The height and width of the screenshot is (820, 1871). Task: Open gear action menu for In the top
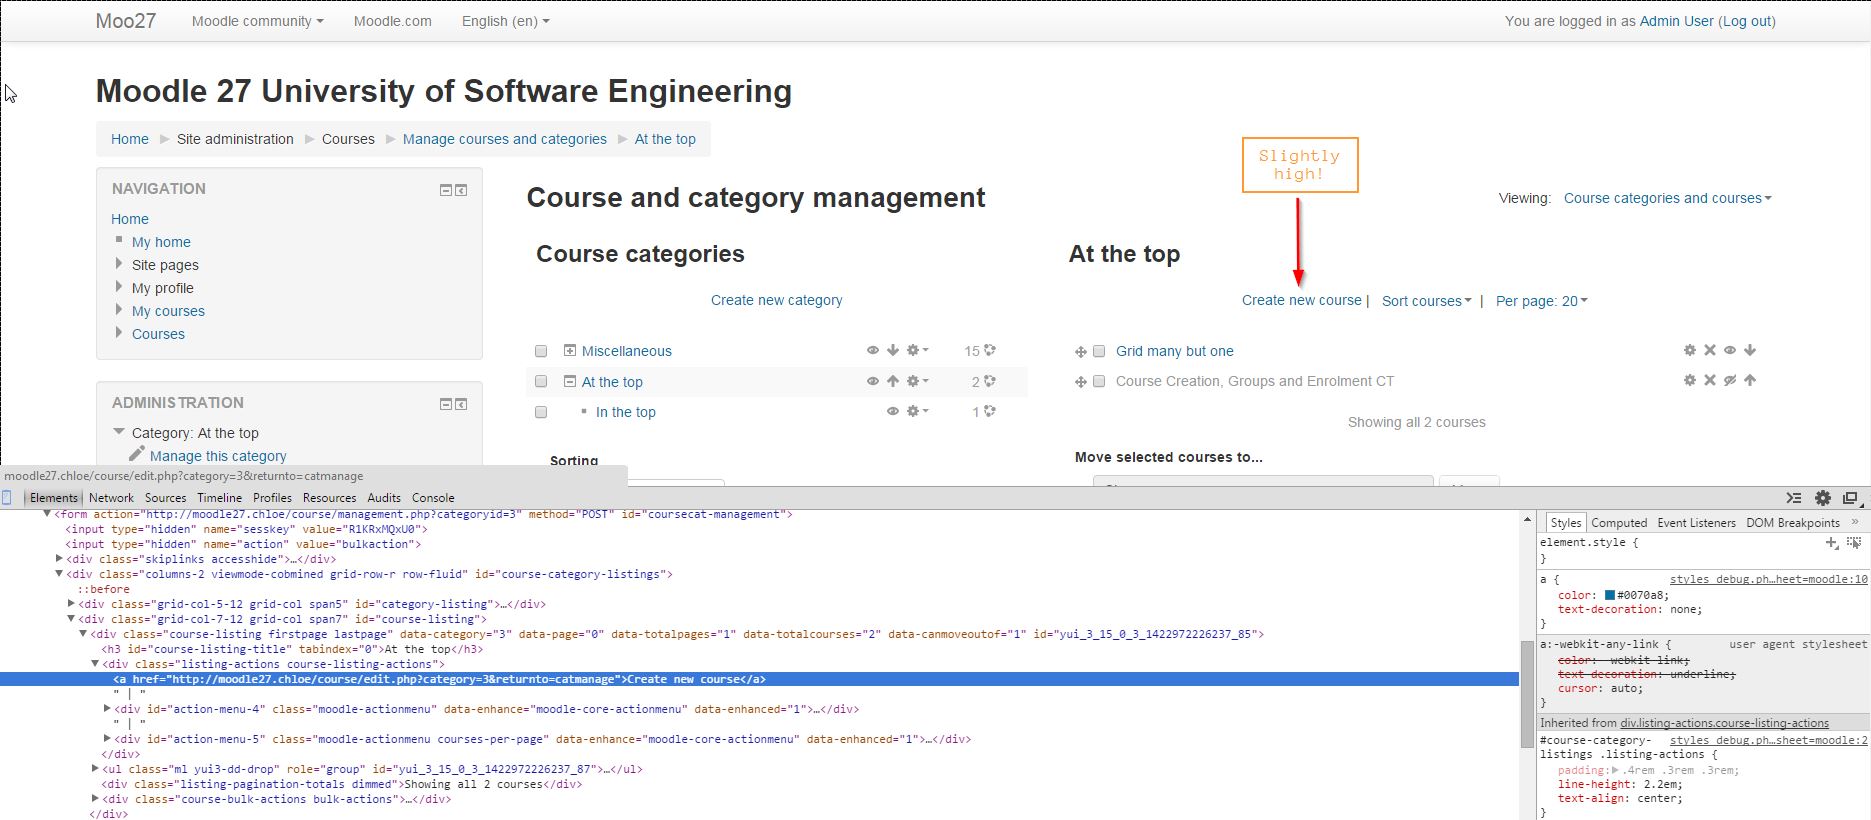pyautogui.click(x=917, y=411)
